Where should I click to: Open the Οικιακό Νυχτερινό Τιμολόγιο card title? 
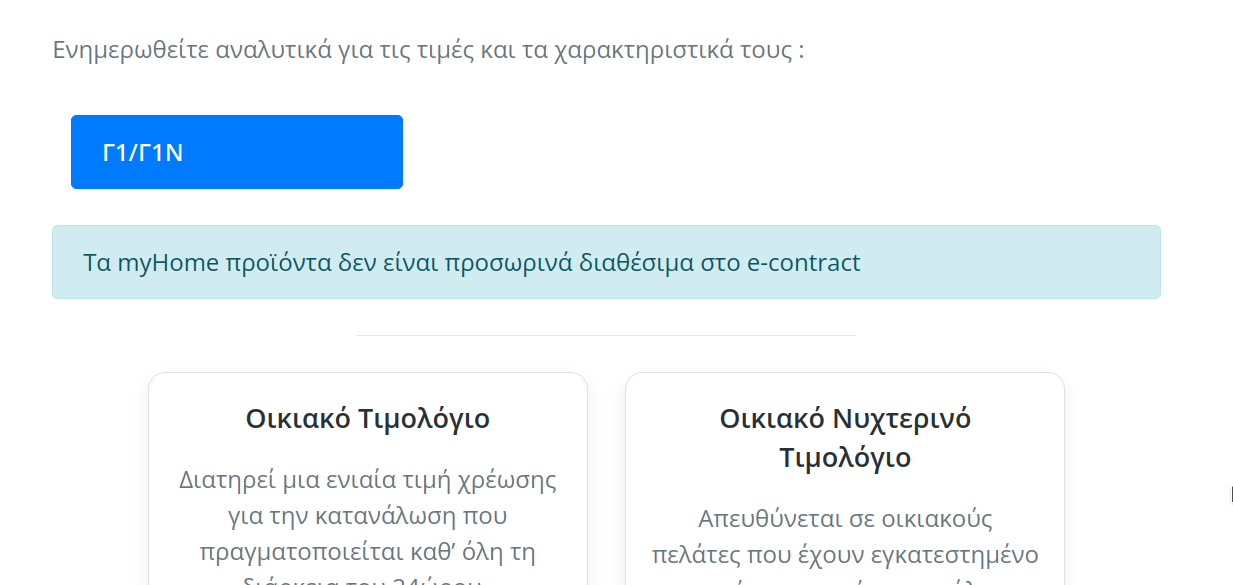(845, 438)
